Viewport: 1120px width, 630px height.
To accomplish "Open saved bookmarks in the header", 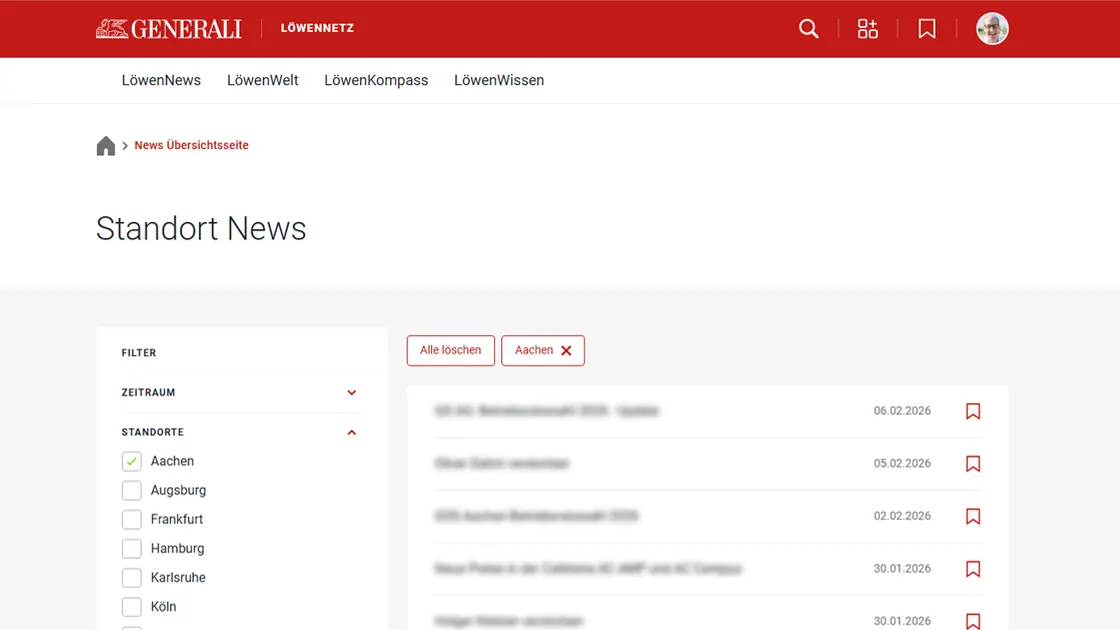I will pos(926,29).
